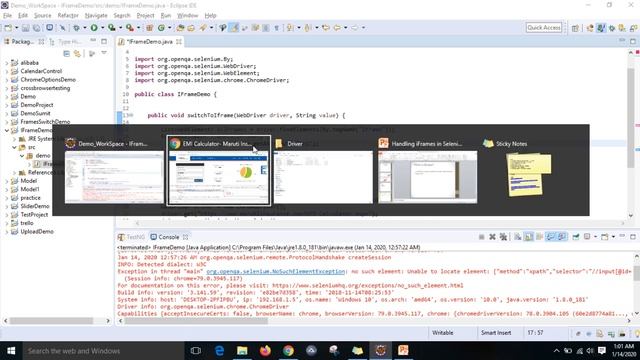
Task: Select the IFrameDemo.java editor tab
Action: 149,42
